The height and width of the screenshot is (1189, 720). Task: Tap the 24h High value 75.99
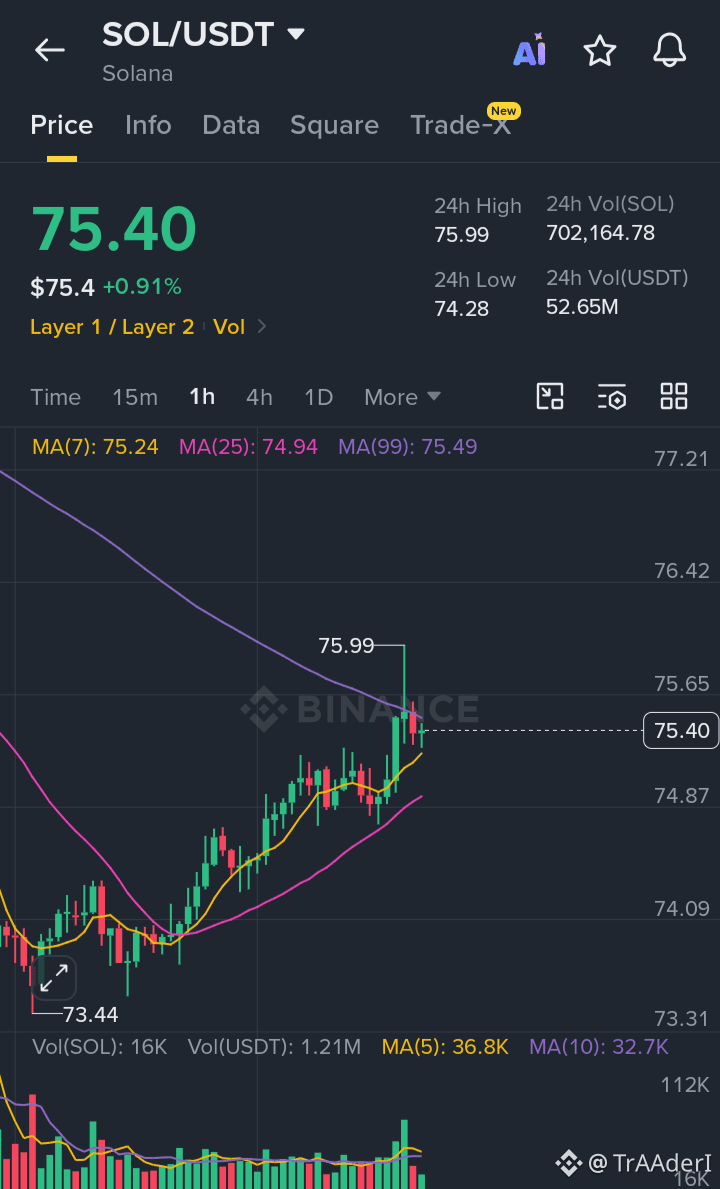coord(462,234)
